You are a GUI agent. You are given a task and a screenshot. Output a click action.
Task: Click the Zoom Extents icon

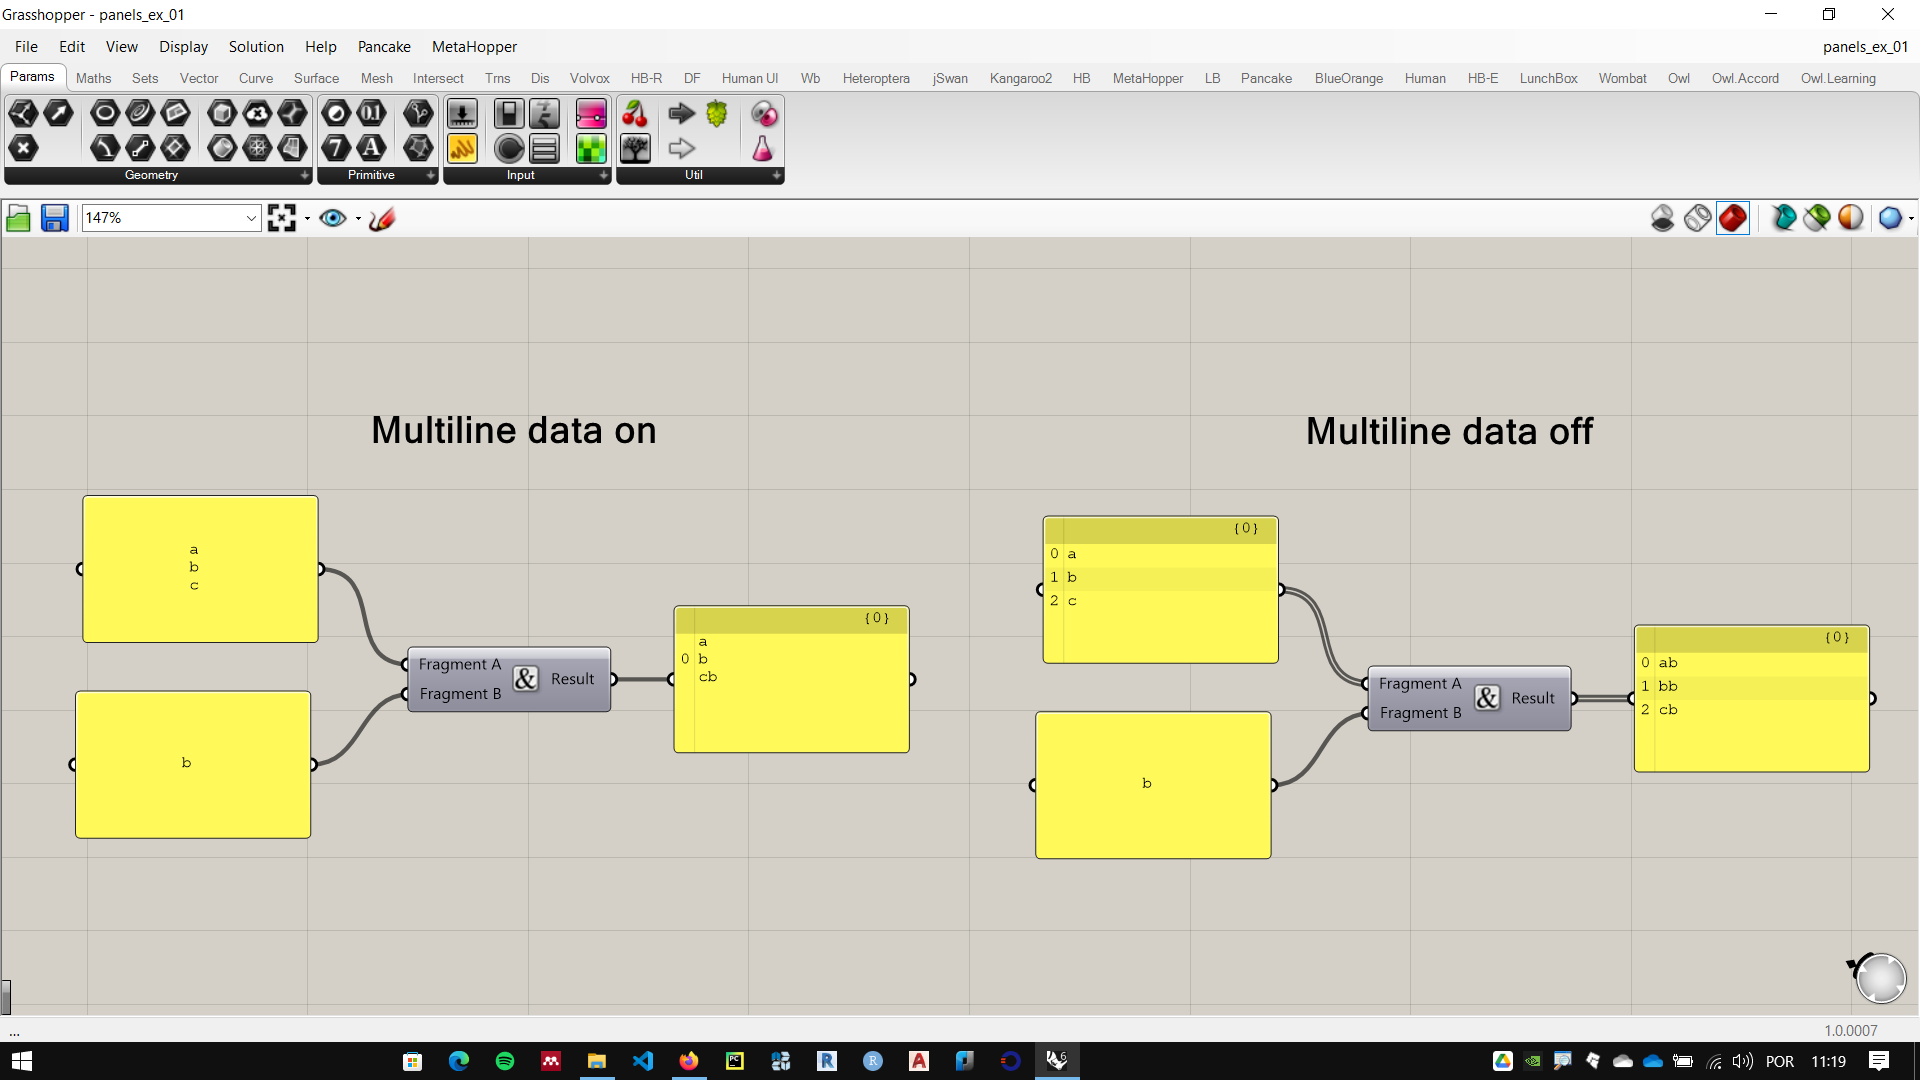point(282,218)
